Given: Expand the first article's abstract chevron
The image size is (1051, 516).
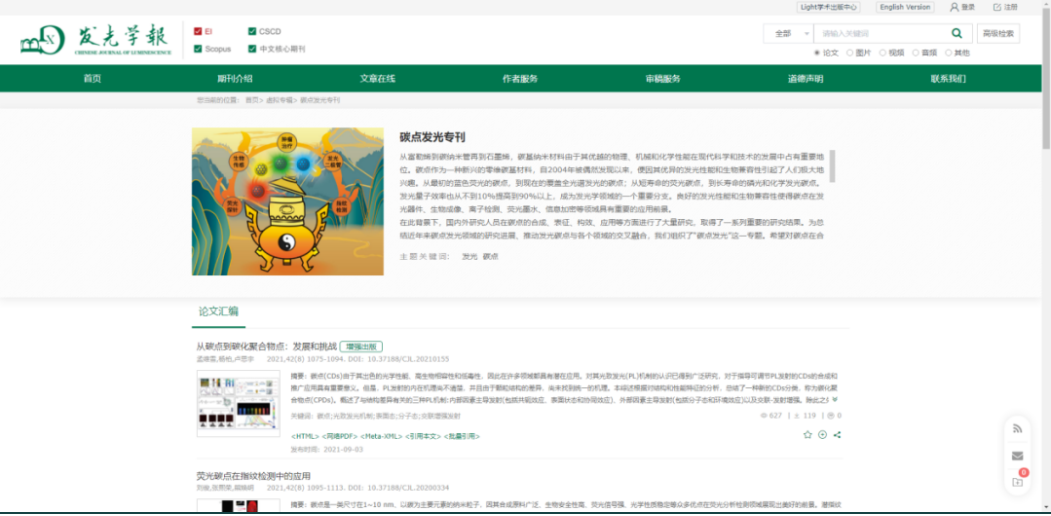Looking at the screenshot, I should pos(836,400).
